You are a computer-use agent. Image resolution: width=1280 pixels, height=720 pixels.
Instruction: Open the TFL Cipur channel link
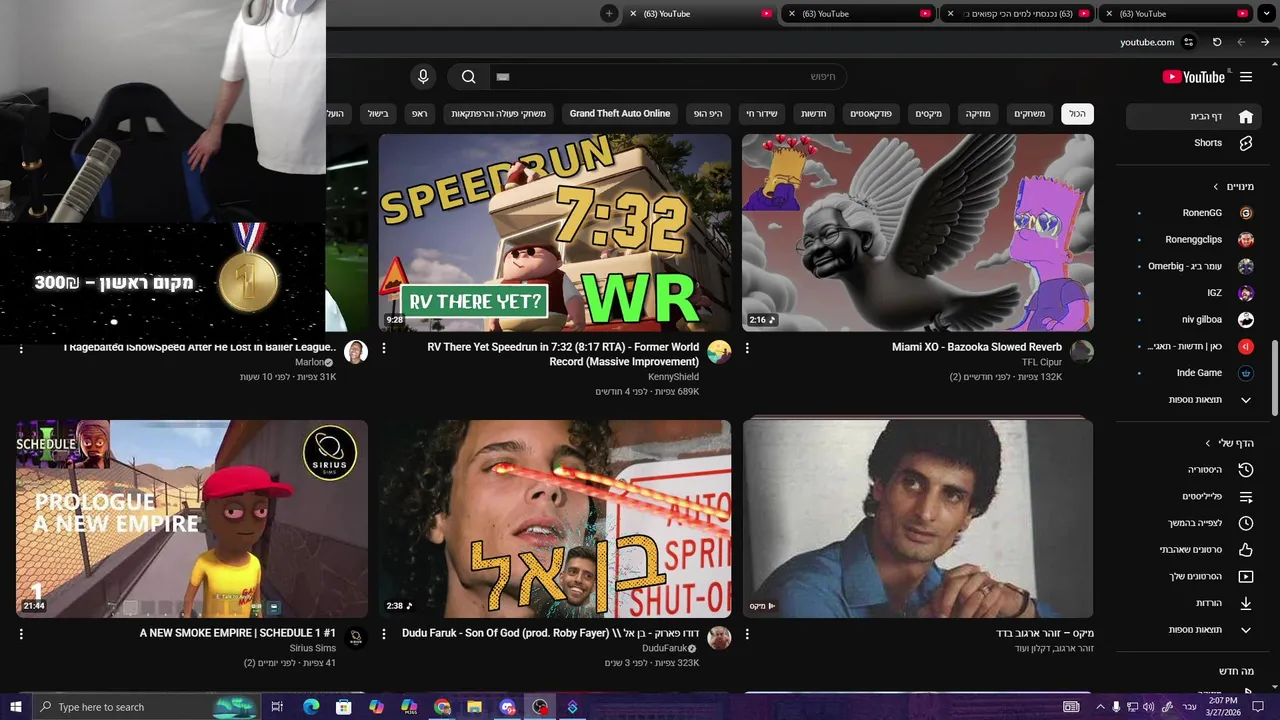pyautogui.click(x=1042, y=362)
